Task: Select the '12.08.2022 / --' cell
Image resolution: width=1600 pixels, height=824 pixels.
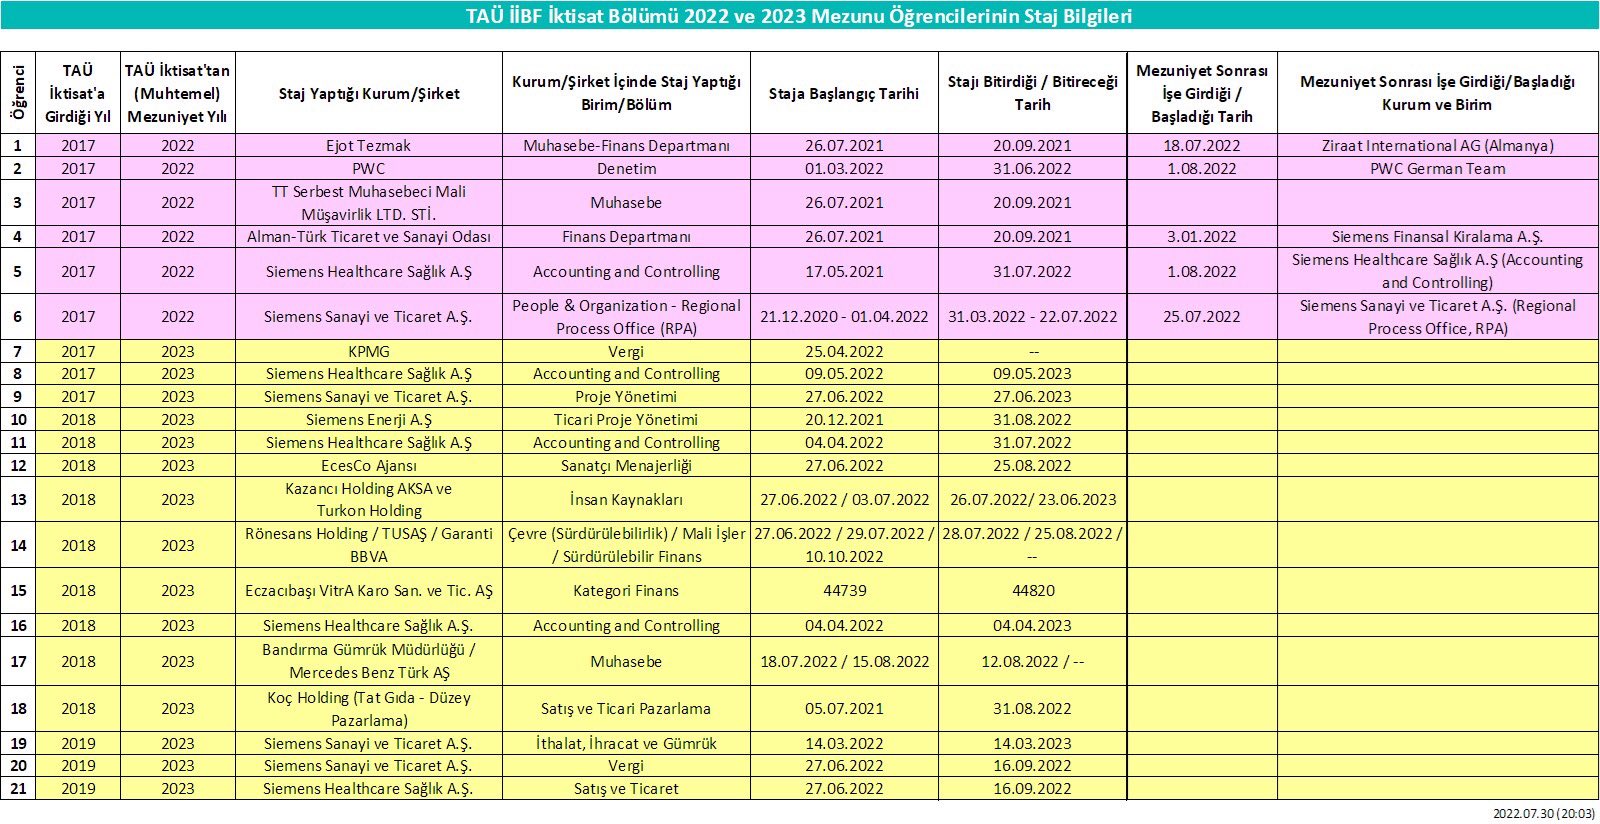Action: [1032, 661]
